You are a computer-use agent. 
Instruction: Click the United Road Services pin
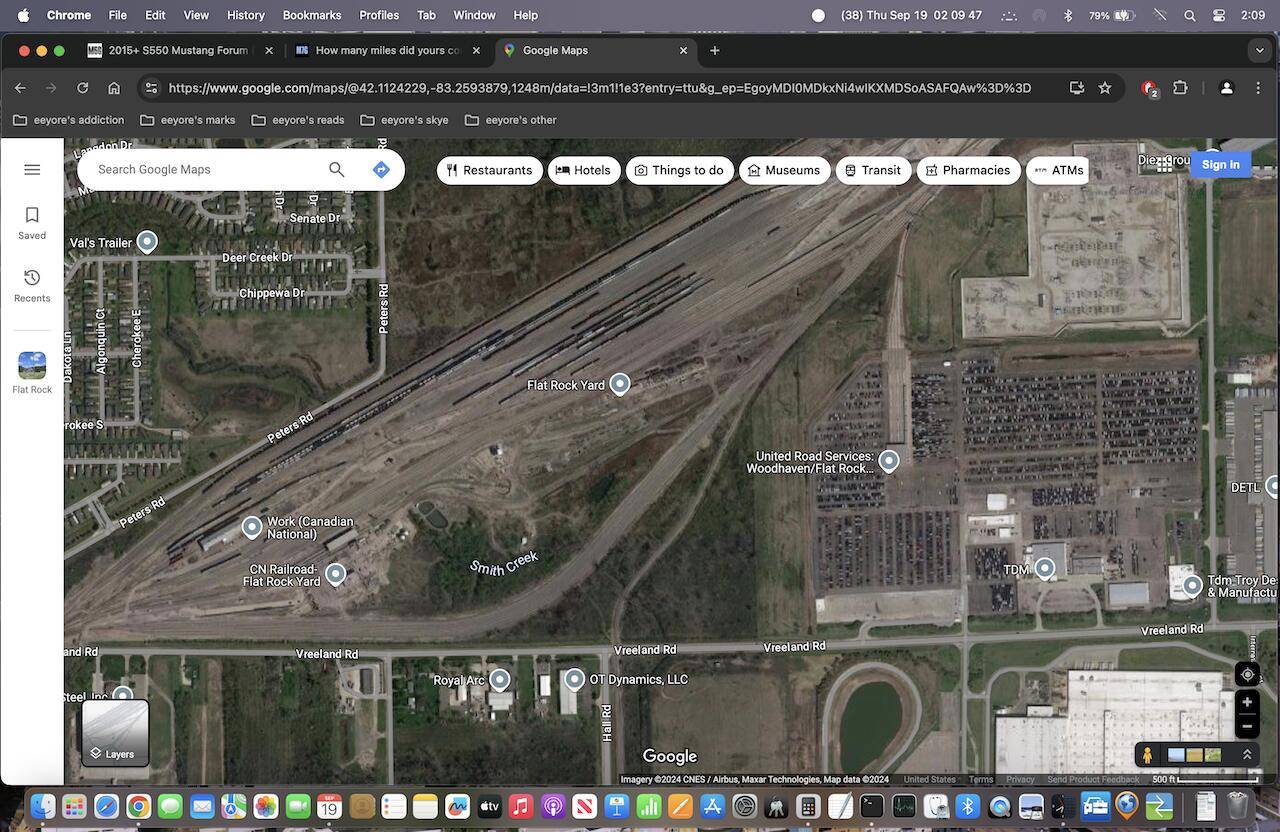click(x=888, y=461)
